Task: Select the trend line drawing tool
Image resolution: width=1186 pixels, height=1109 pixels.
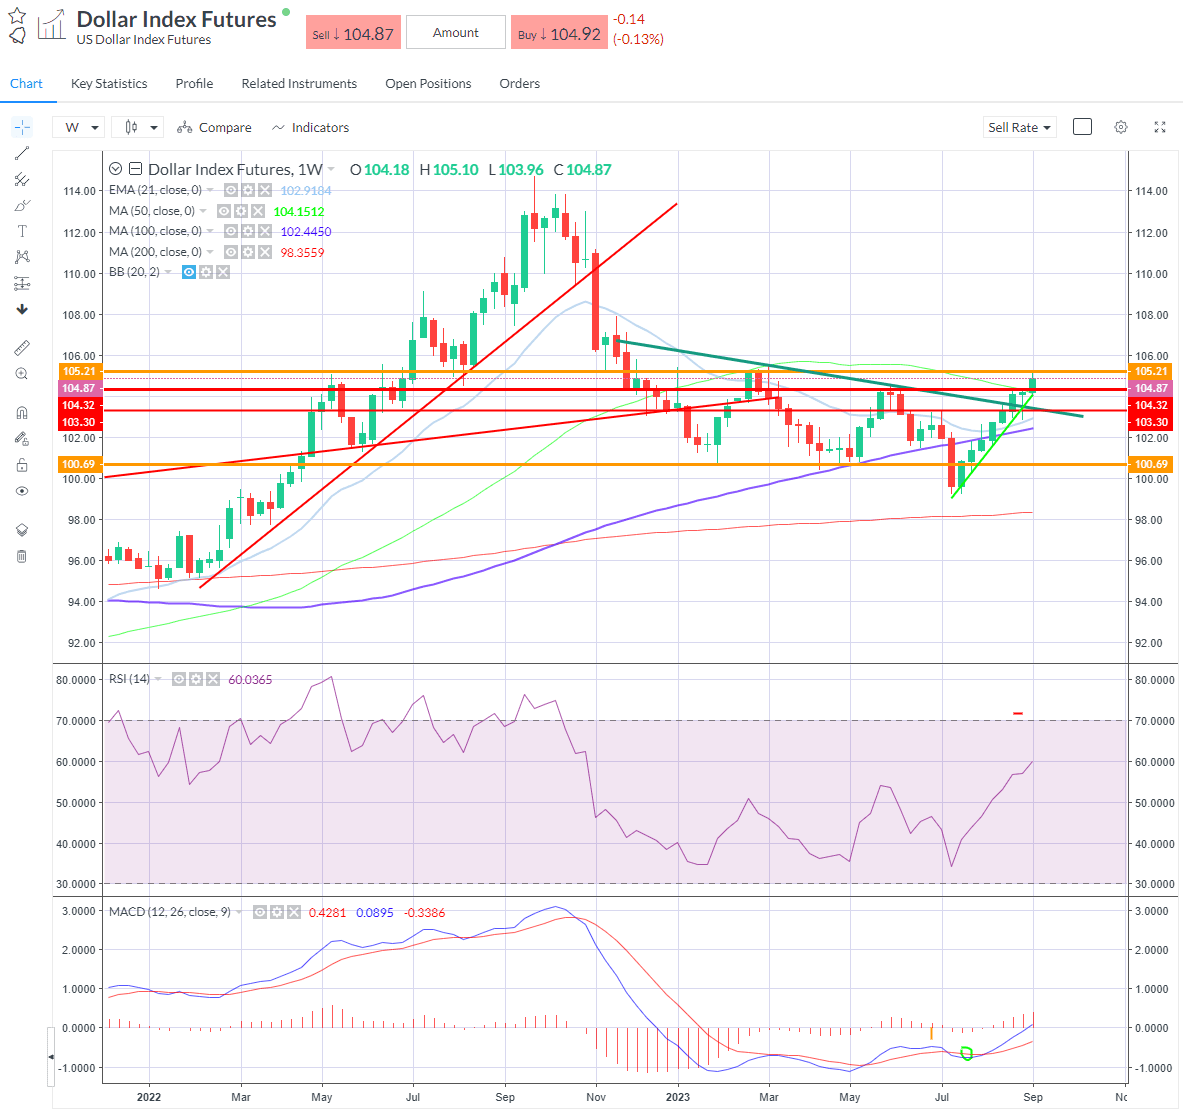Action: (22, 153)
